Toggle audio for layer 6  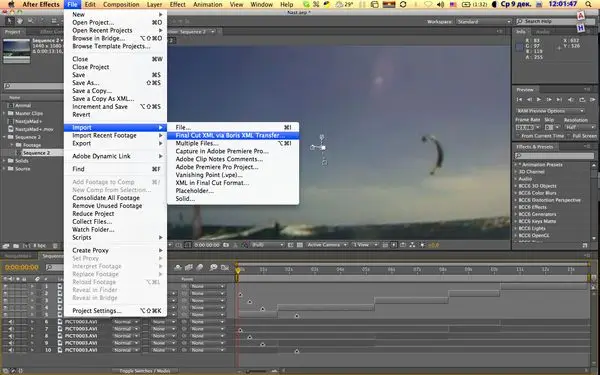click(11, 322)
